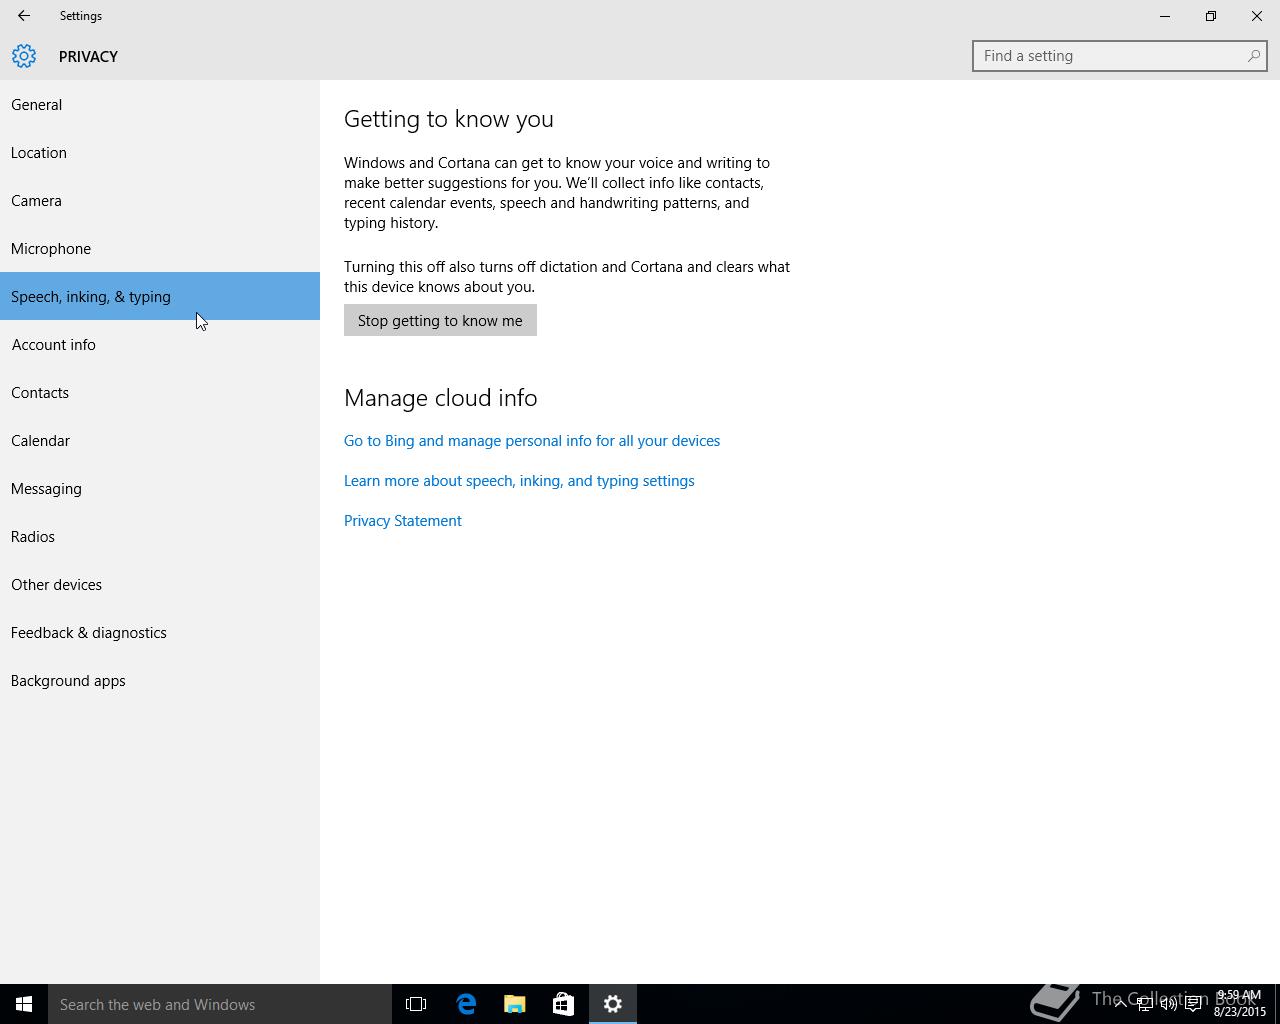Viewport: 1280px width, 1024px height.
Task: Open Calendar privacy settings
Action: point(160,440)
